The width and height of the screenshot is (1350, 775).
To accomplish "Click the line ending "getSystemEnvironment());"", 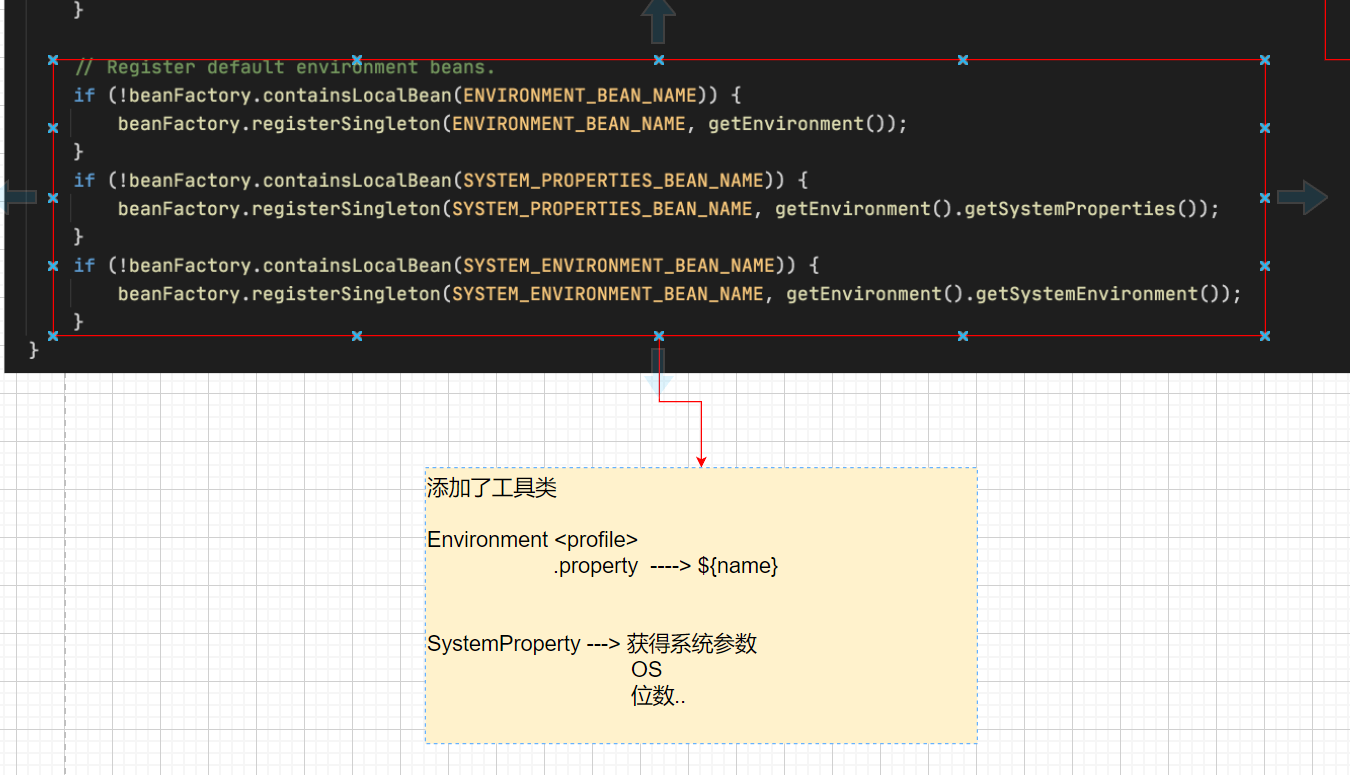I will coord(680,294).
